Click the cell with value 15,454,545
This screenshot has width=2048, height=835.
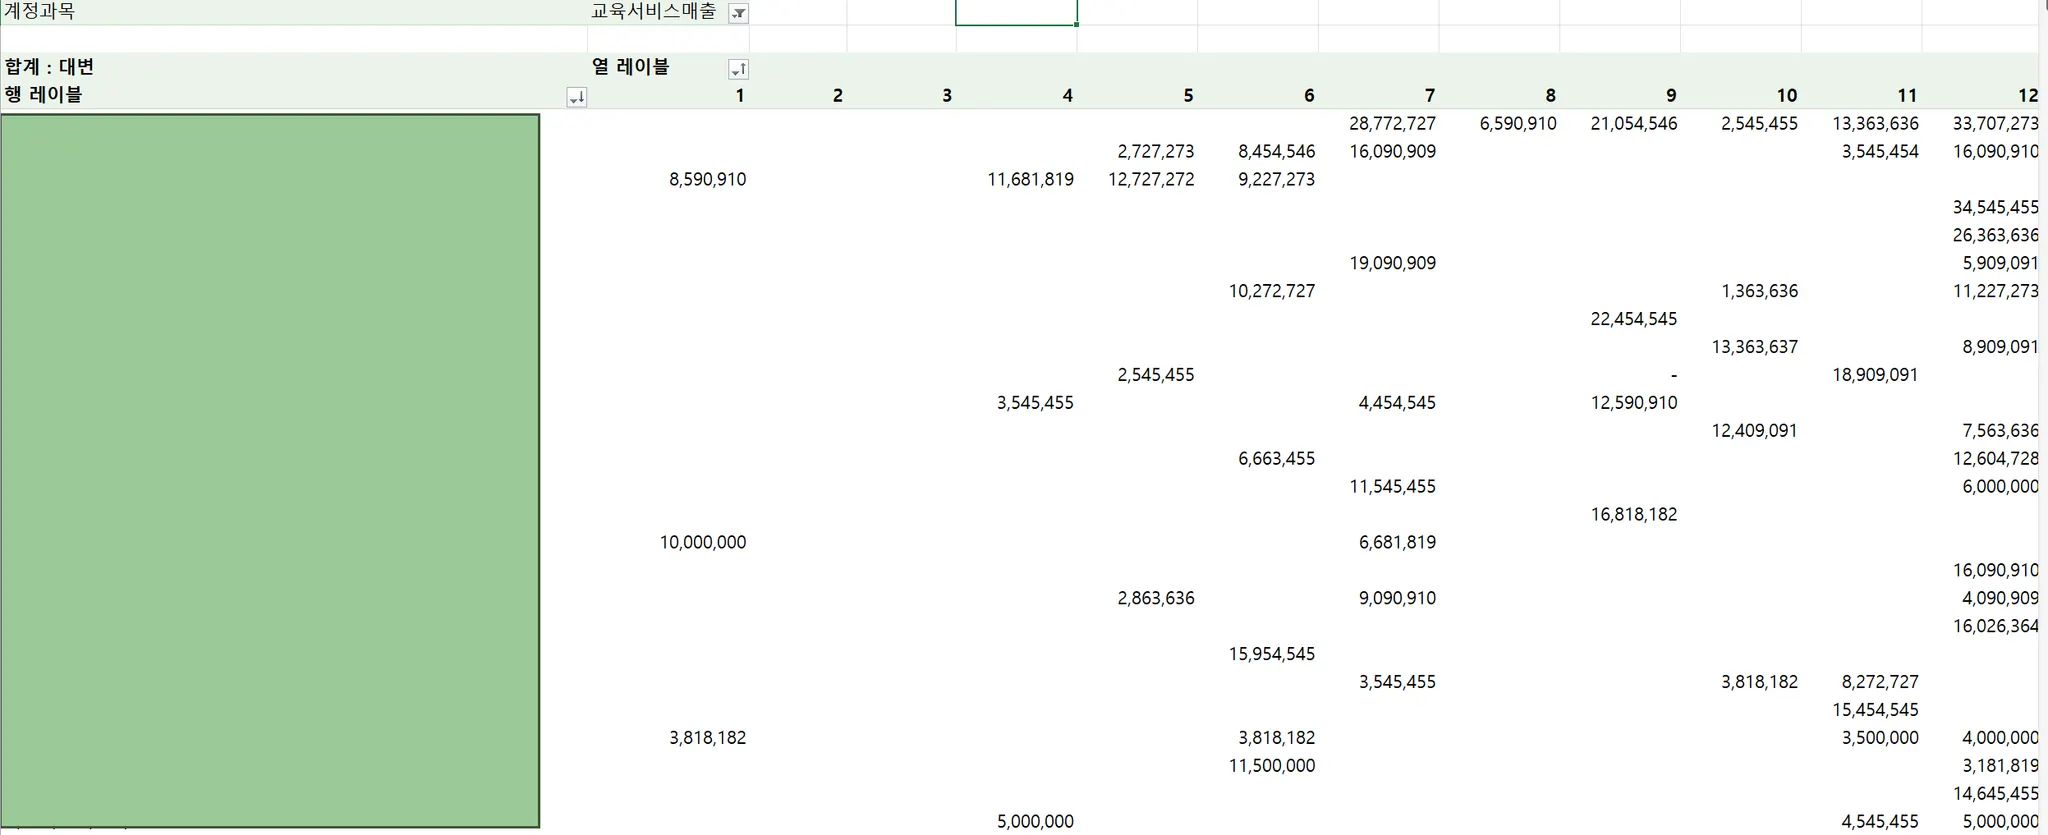coord(1875,711)
